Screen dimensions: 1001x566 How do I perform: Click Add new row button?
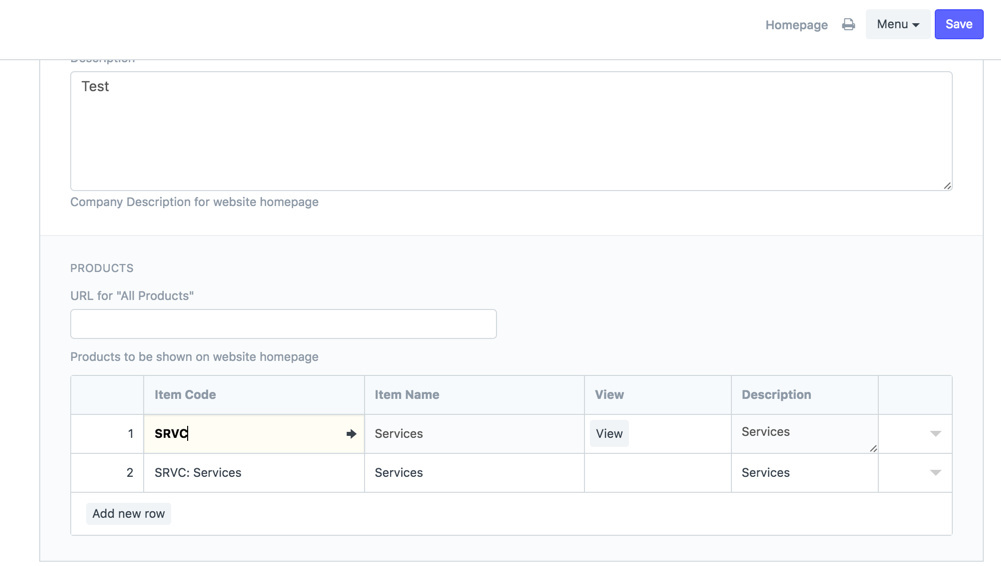(128, 514)
